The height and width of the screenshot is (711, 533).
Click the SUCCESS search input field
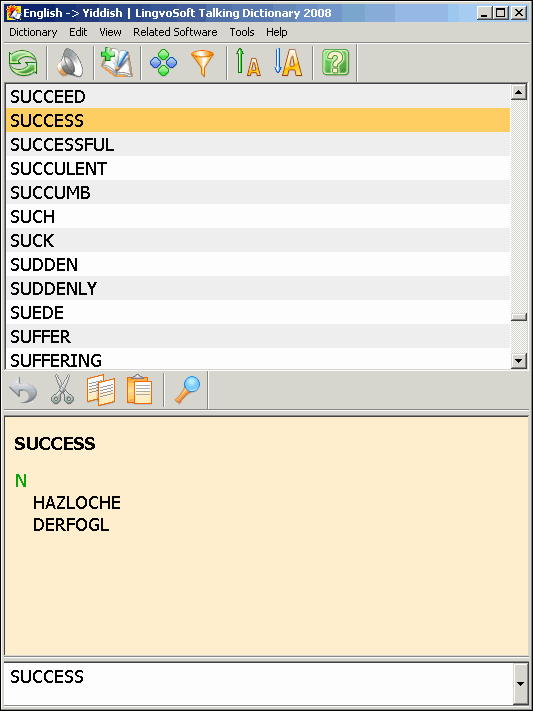[x=259, y=683]
